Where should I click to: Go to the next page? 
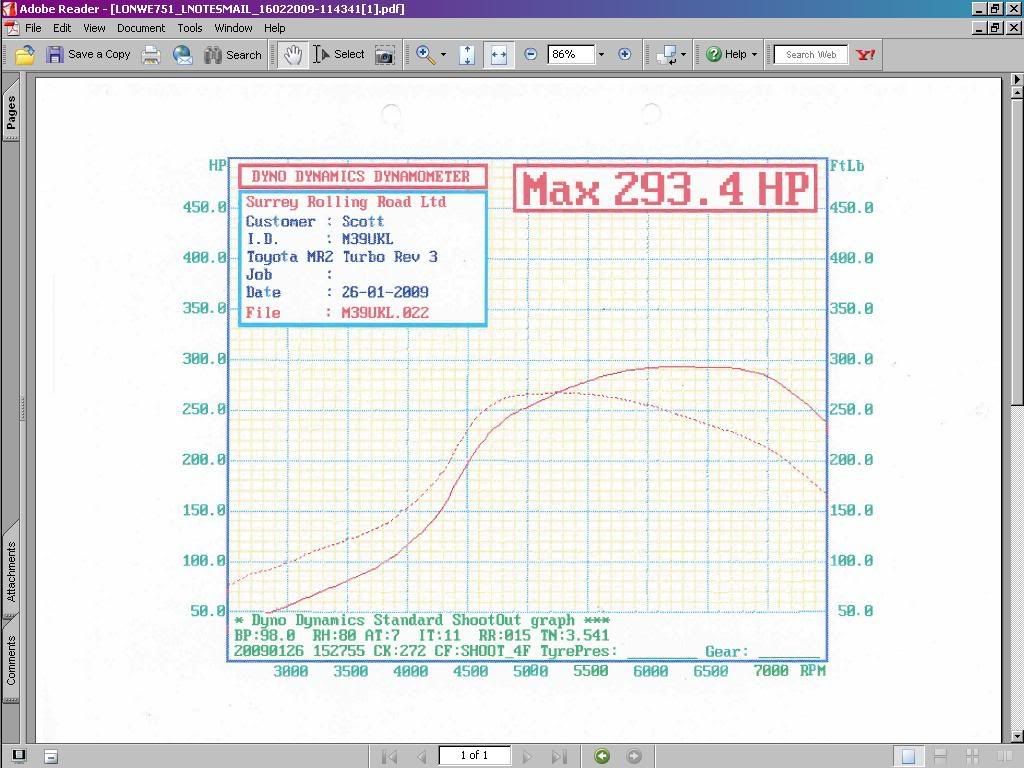click(x=526, y=756)
